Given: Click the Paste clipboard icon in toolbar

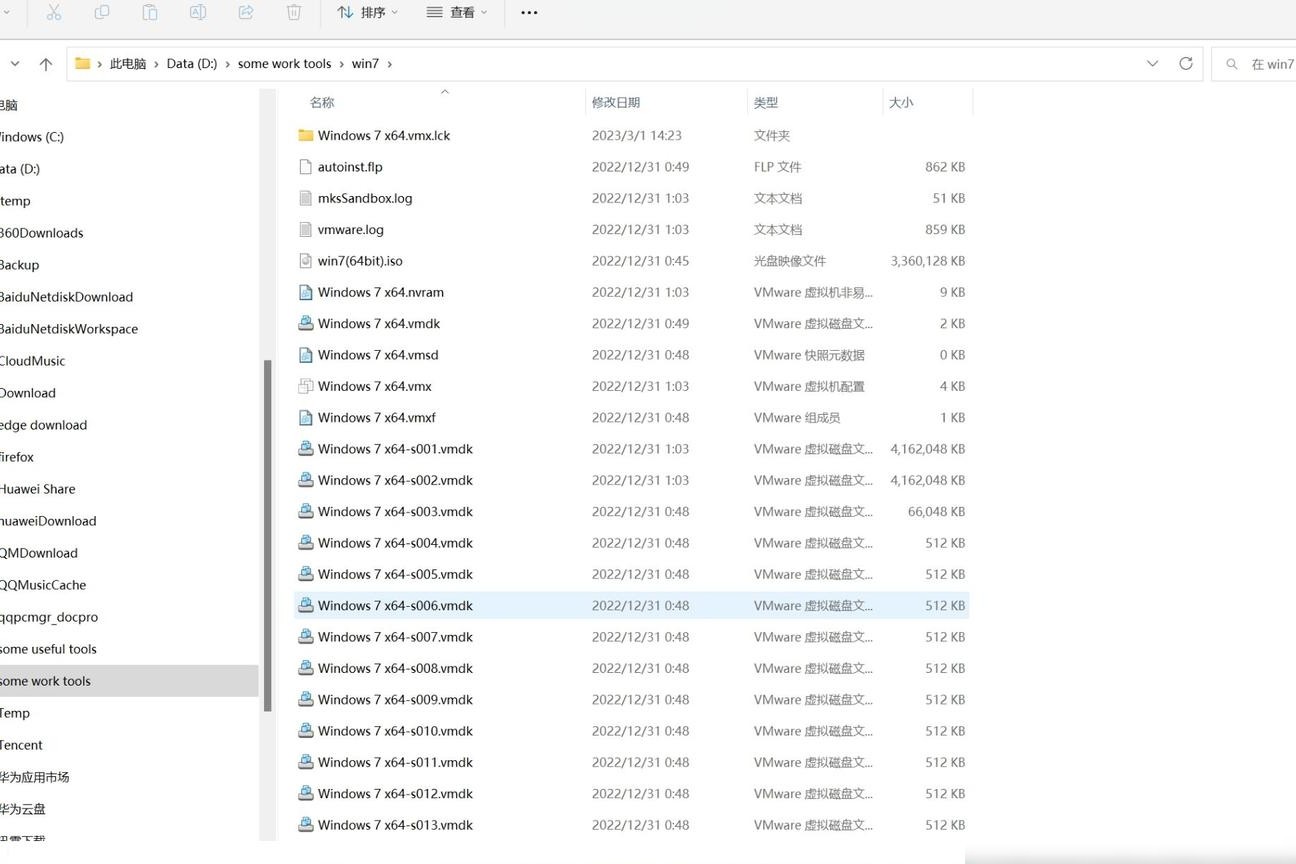Looking at the screenshot, I should [150, 12].
